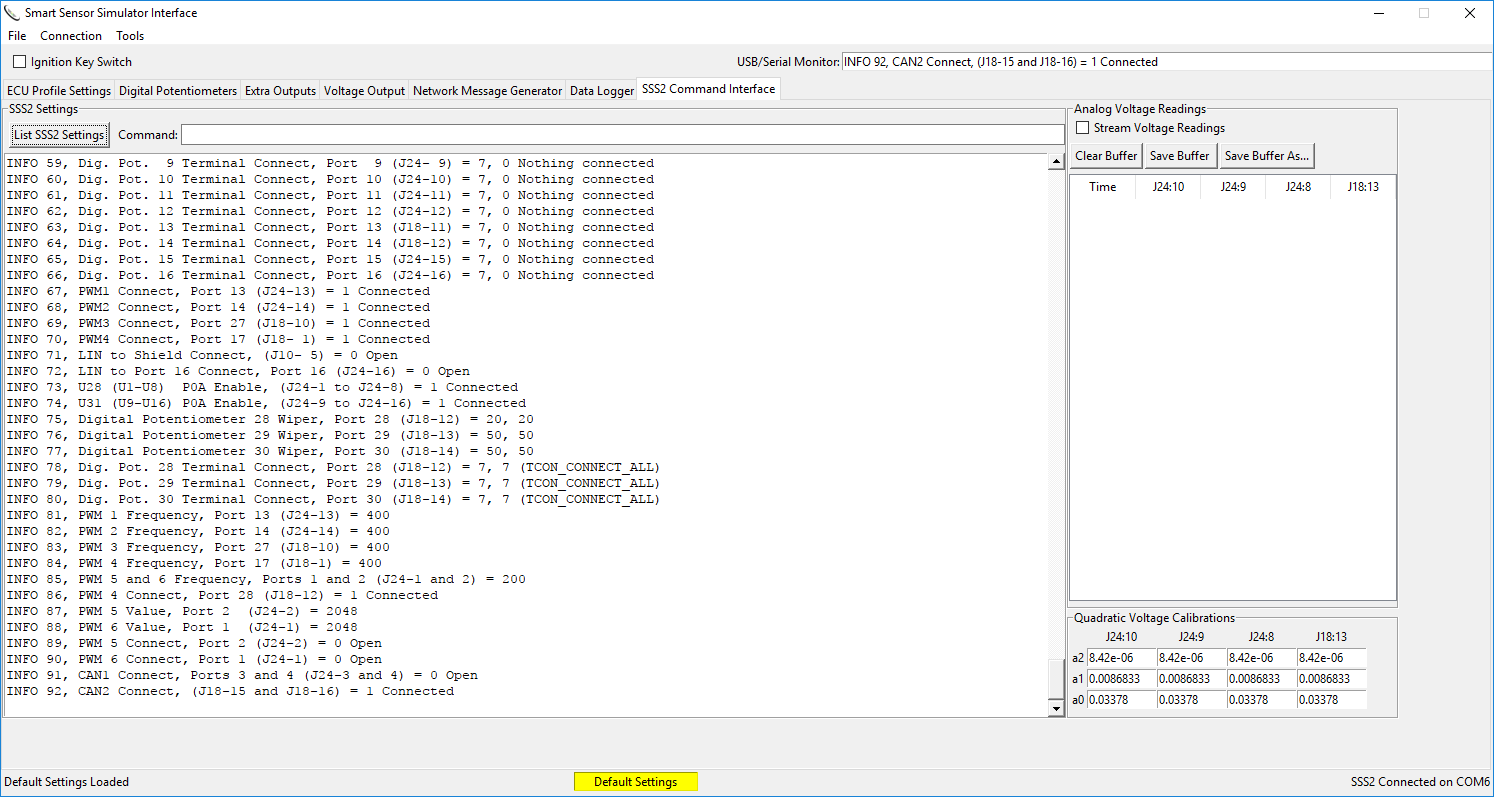Select SSS2 Command Interface tab

(x=708, y=89)
